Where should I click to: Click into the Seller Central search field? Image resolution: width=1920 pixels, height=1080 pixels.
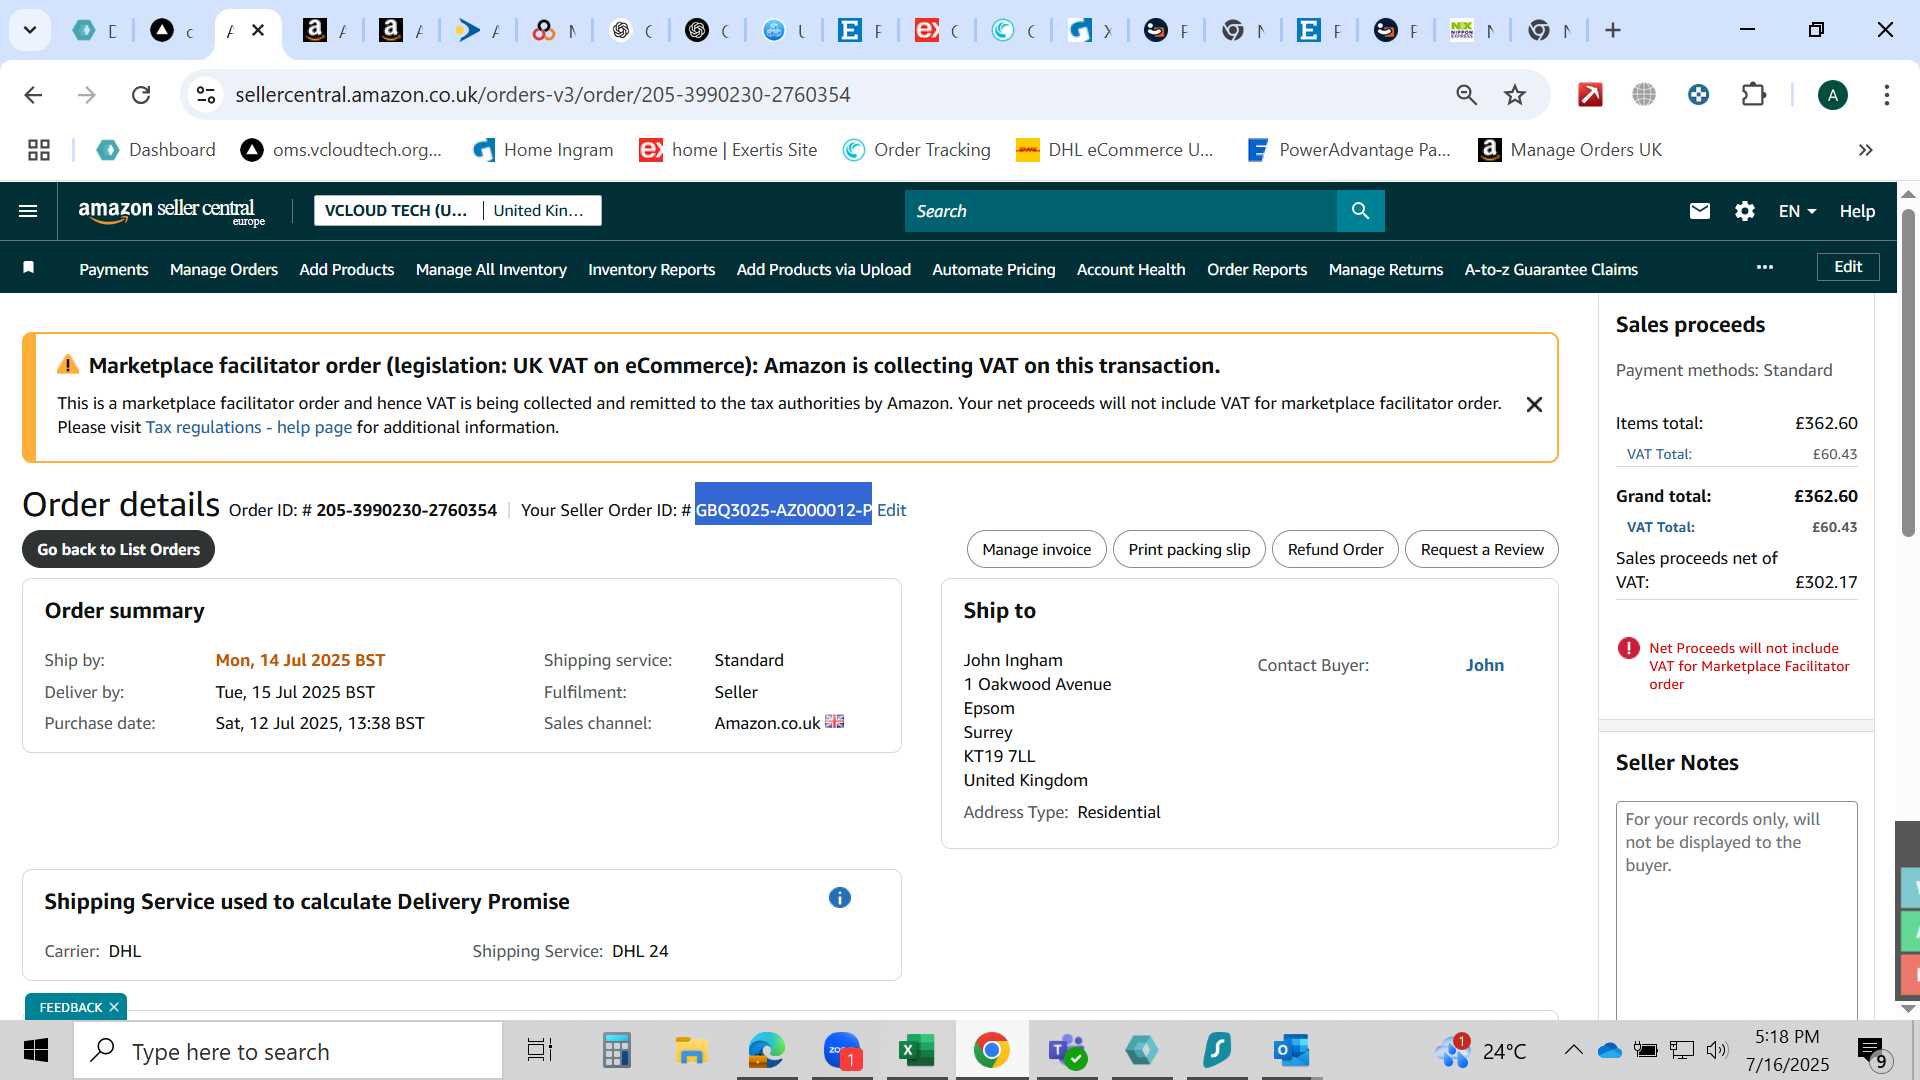[1120, 211]
